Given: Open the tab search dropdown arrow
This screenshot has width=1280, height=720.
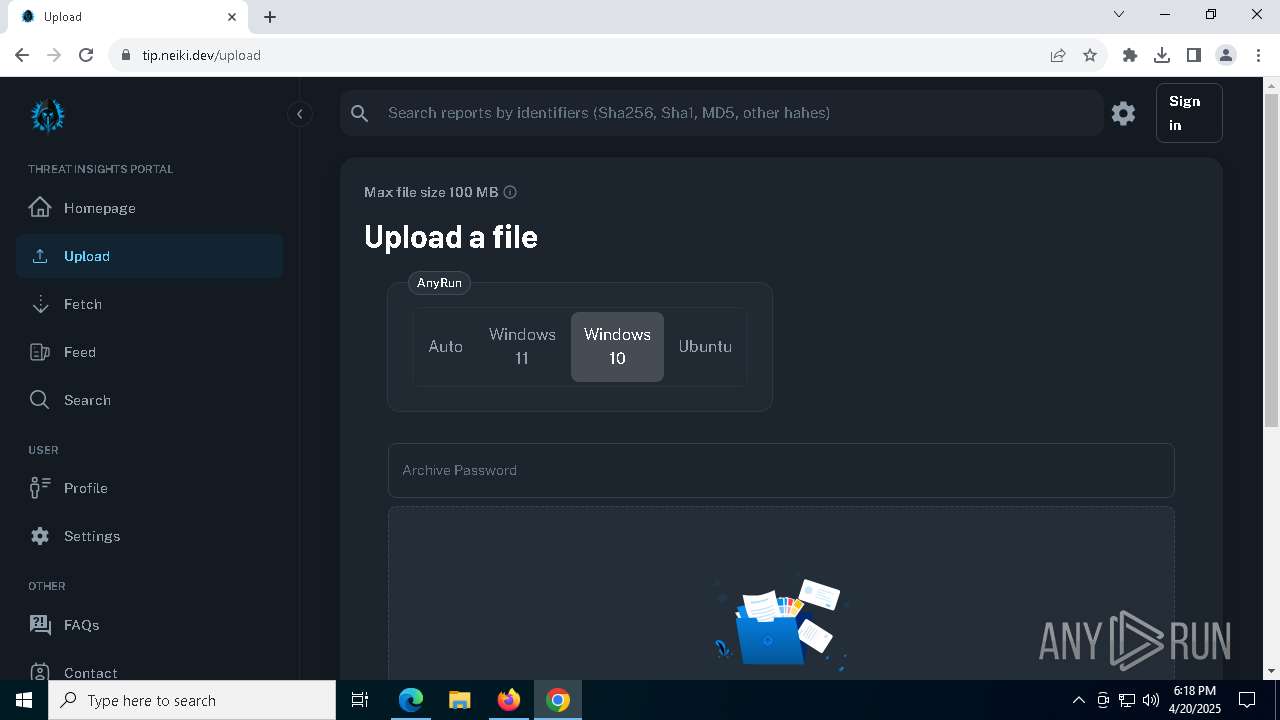Looking at the screenshot, I should click(1119, 15).
